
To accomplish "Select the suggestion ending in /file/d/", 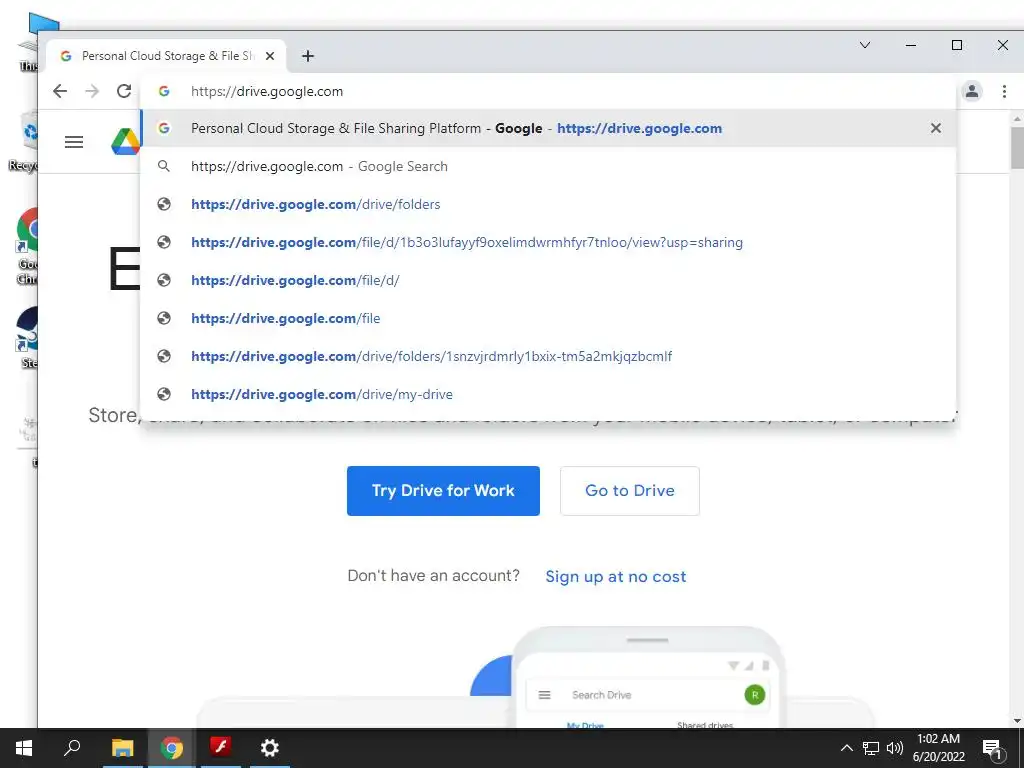I will [x=549, y=280].
